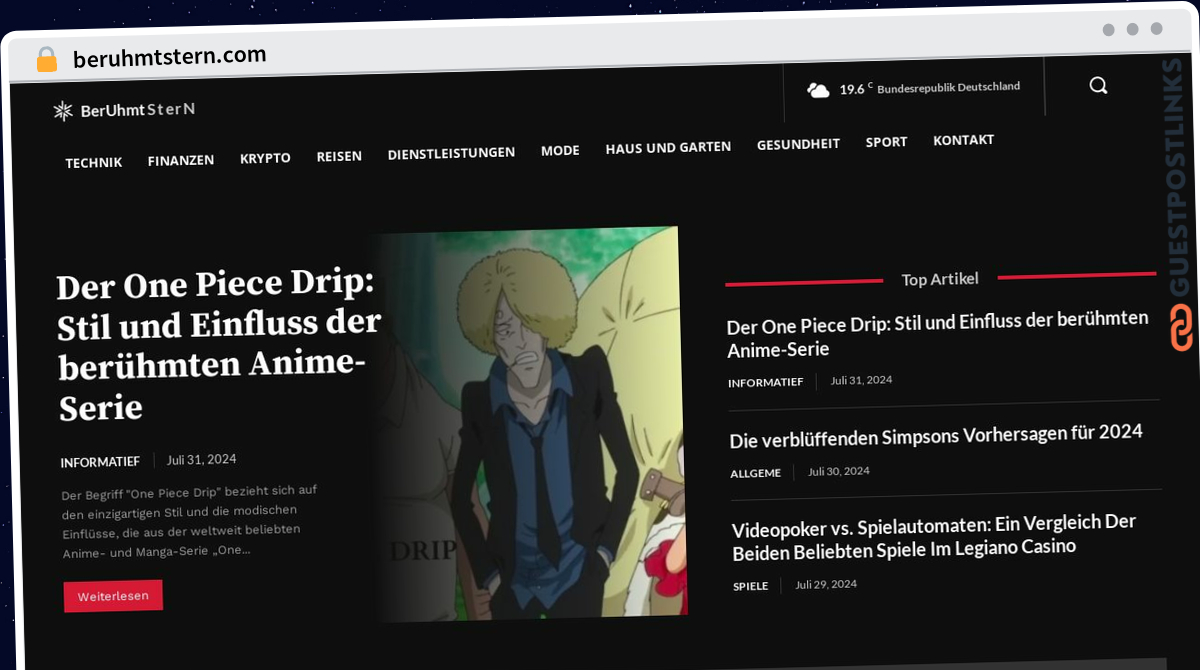
Task: Go to the Gesundheit section
Action: (x=798, y=144)
